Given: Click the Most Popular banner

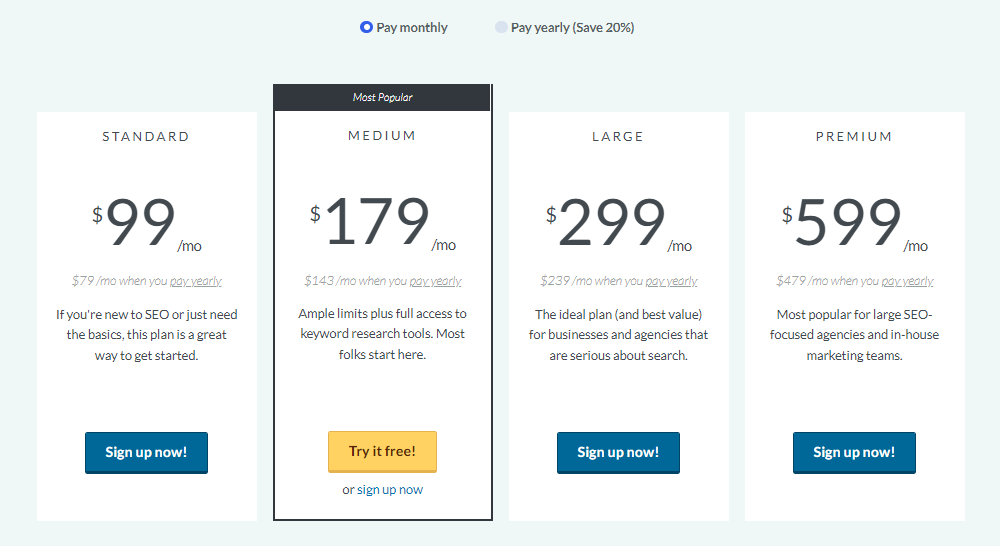Looking at the screenshot, I should coord(382,98).
